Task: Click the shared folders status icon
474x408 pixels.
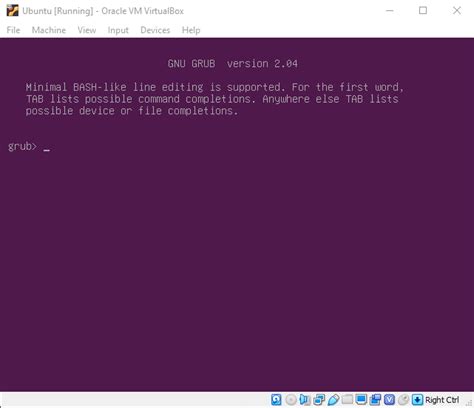Action: coord(347,399)
